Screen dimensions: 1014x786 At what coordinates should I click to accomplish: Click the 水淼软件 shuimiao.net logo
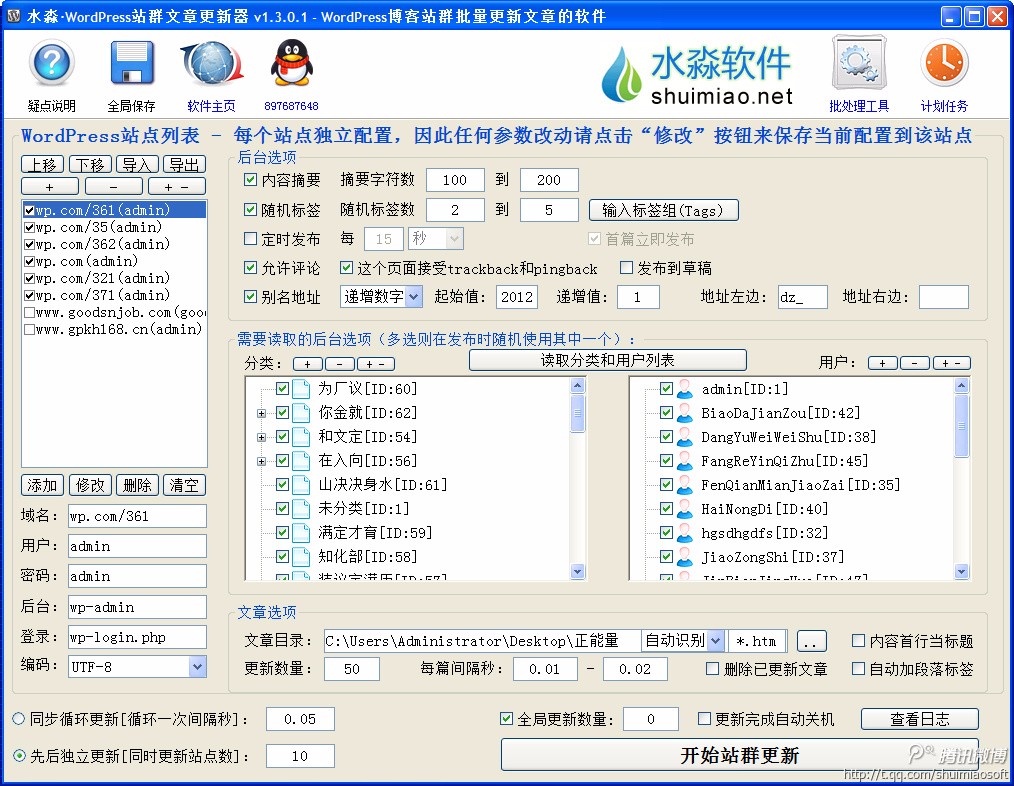pyautogui.click(x=698, y=75)
